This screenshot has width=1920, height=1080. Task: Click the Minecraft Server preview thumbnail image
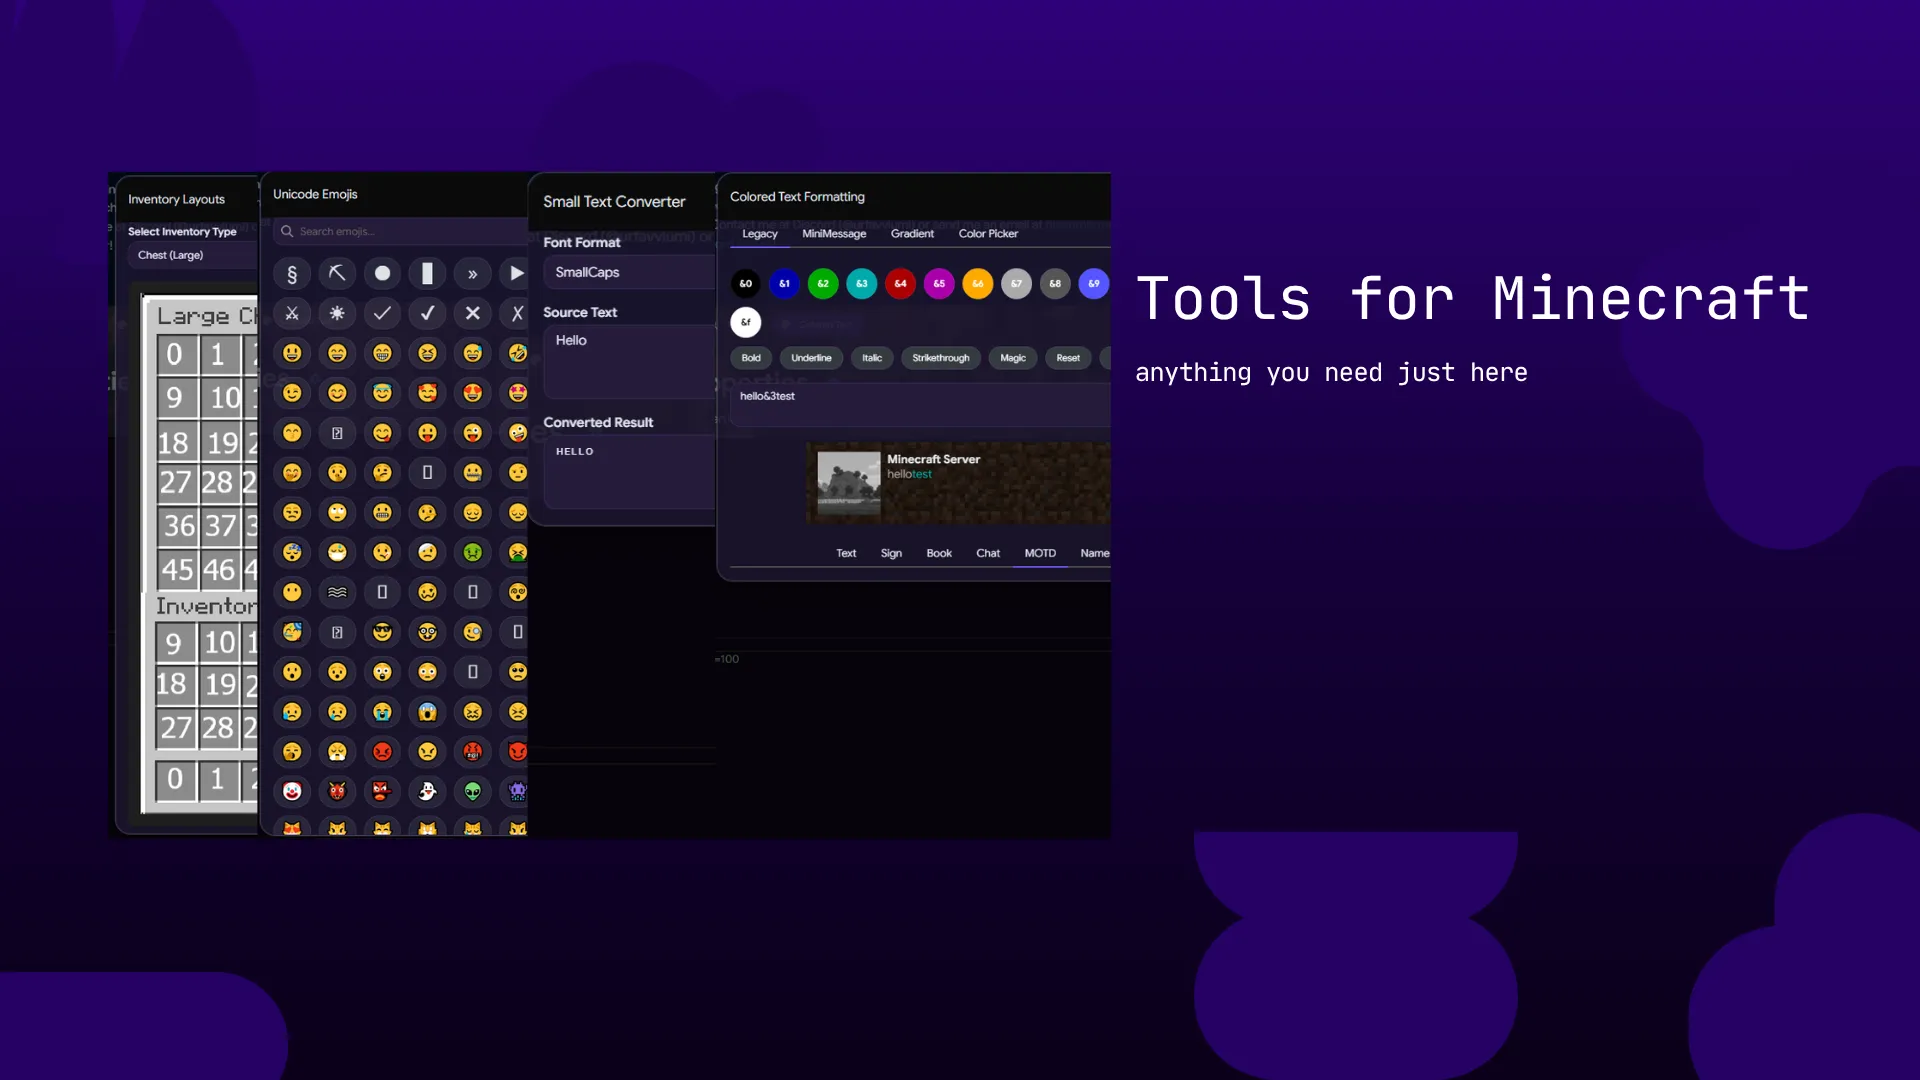849,484
